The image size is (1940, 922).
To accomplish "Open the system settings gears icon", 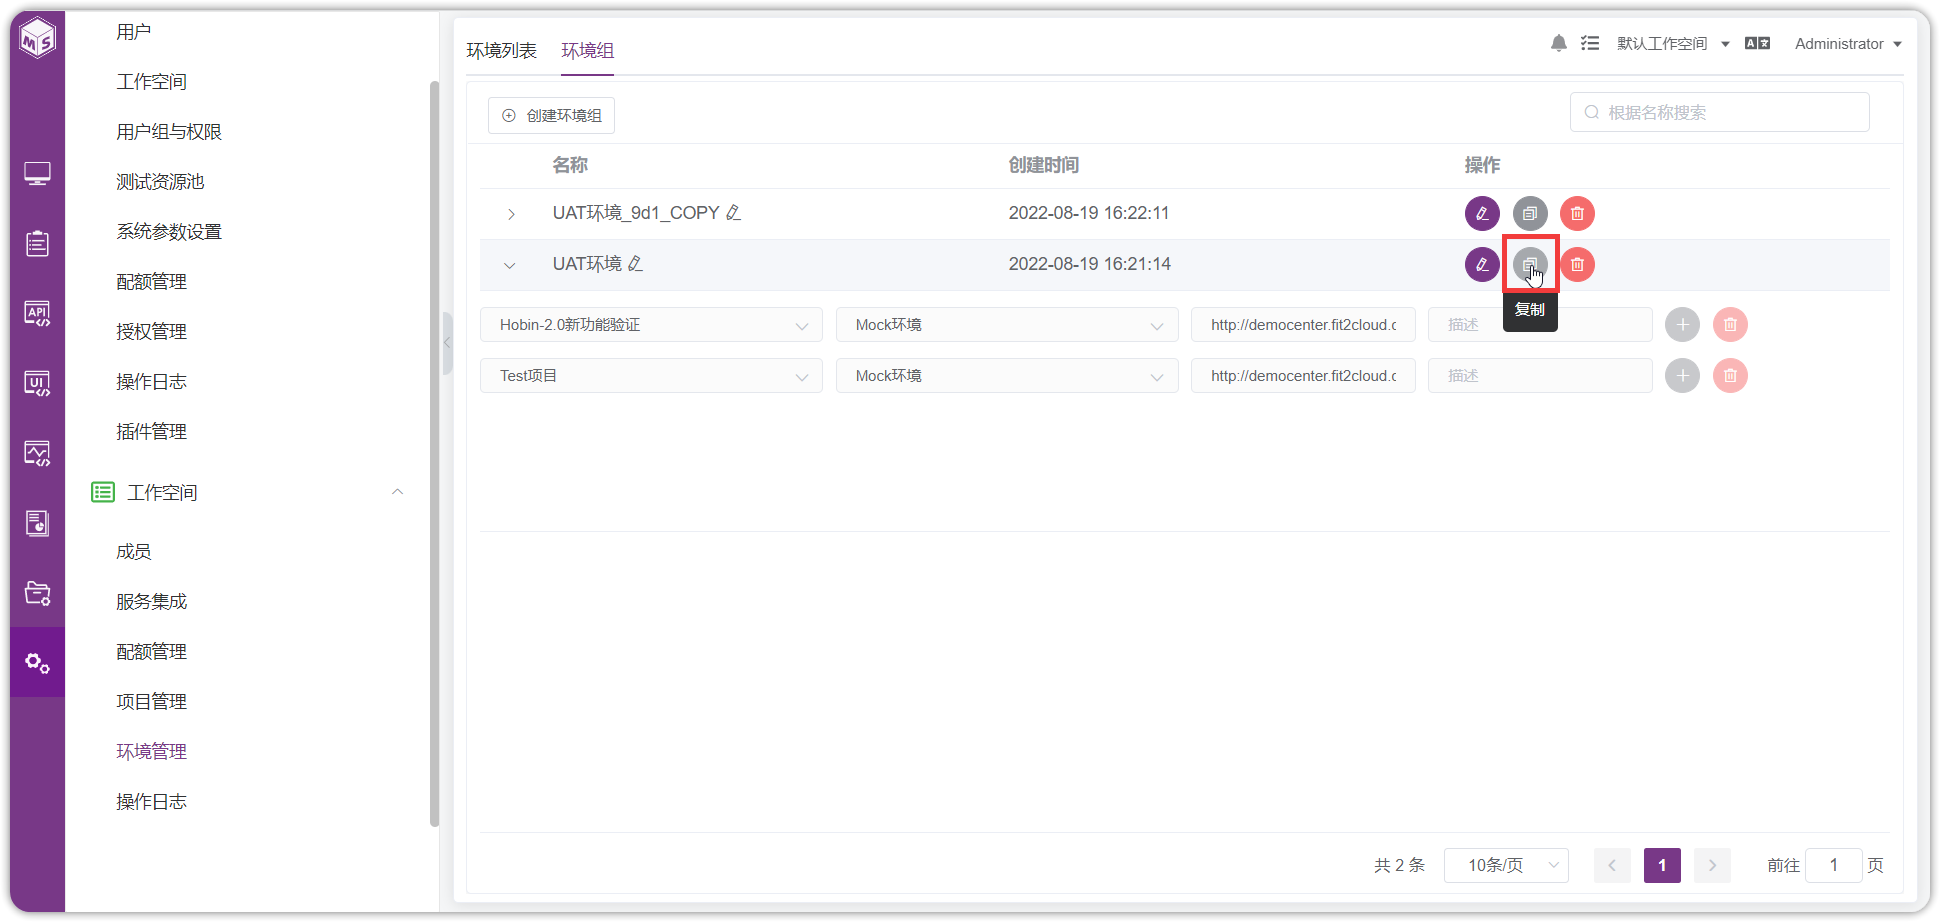I will click(x=38, y=662).
